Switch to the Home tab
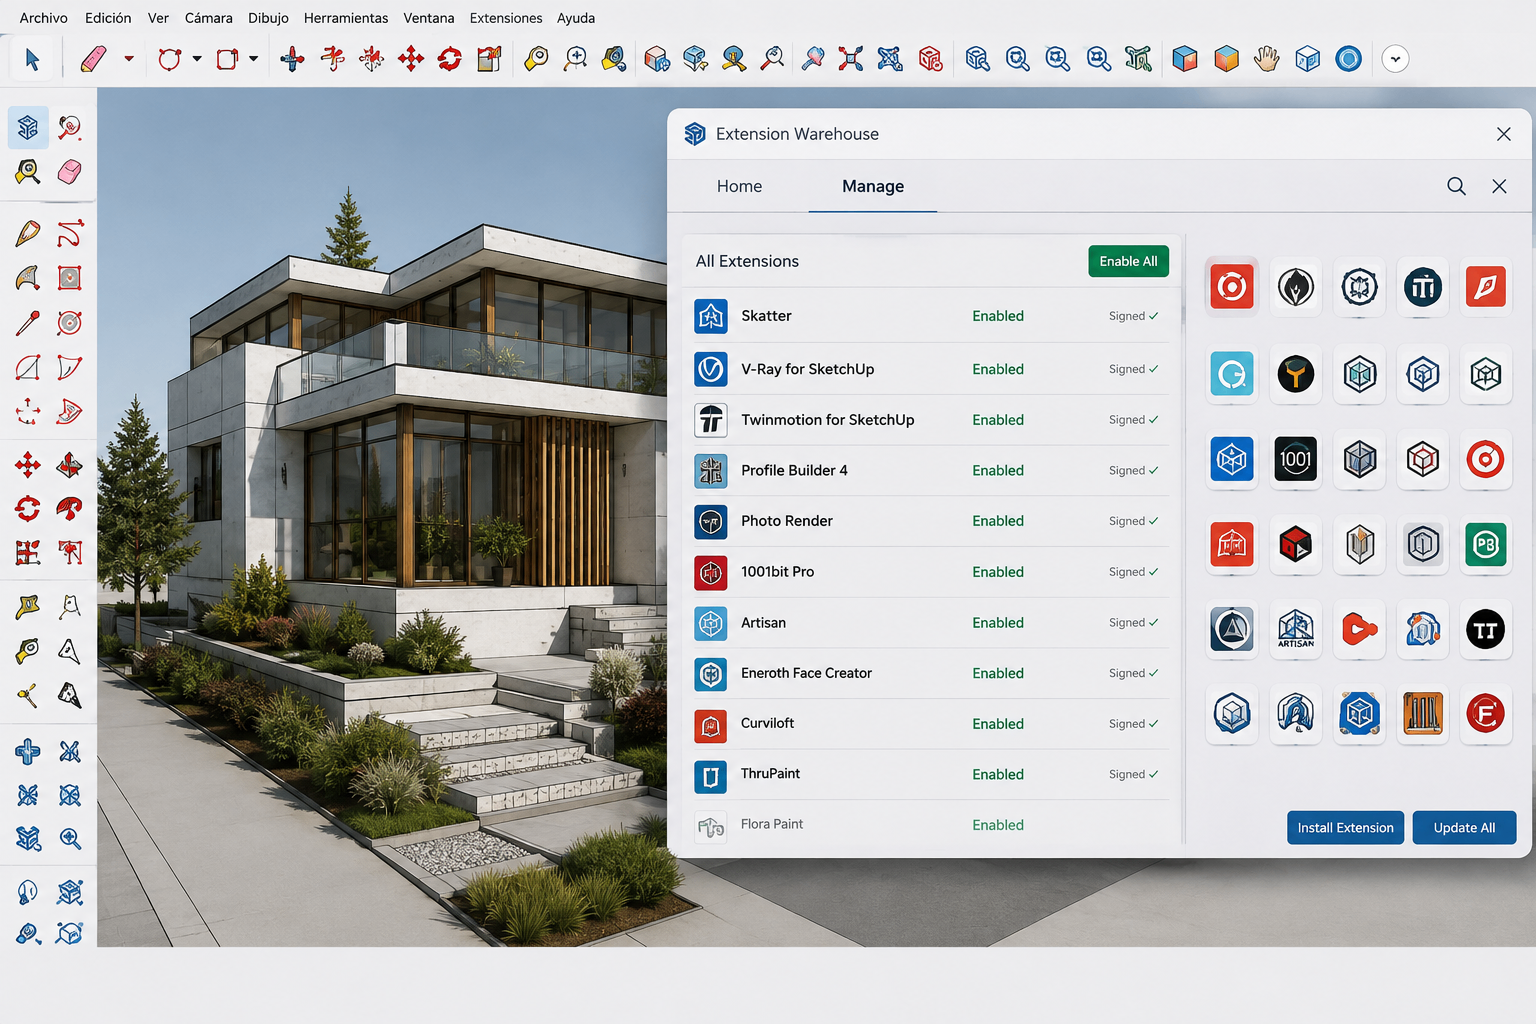 pos(739,186)
